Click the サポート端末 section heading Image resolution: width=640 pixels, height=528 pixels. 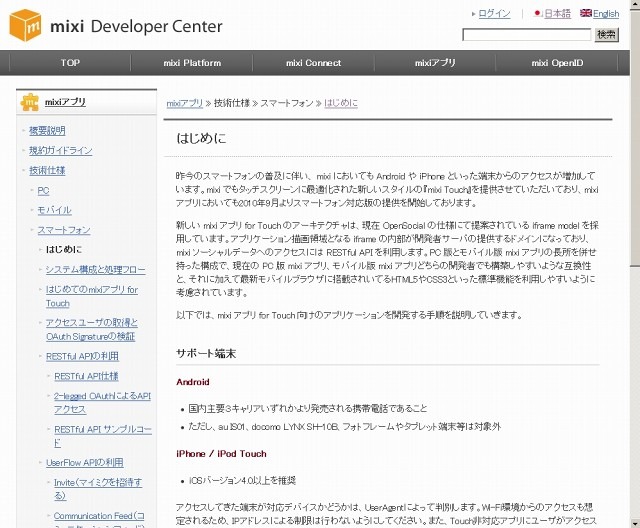point(206,353)
